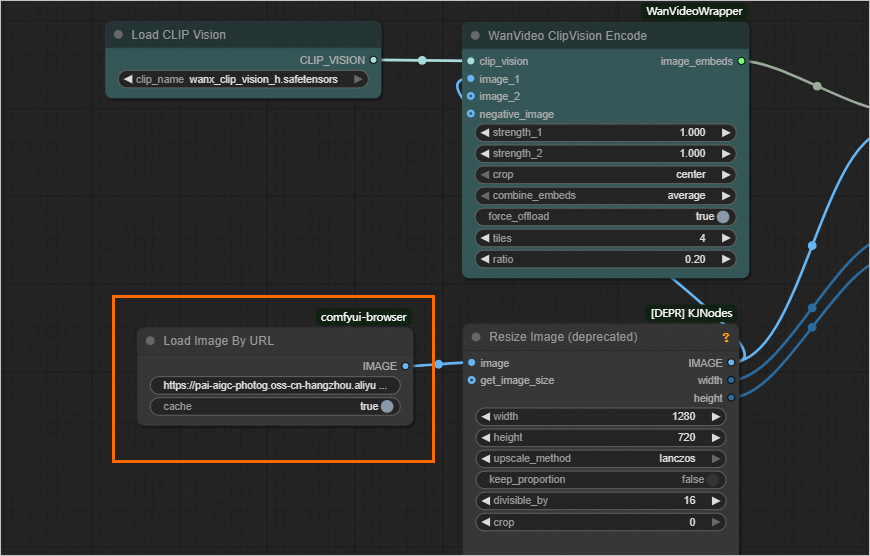Click the comfyui-browser badge label
The width and height of the screenshot is (870, 556).
(363, 317)
